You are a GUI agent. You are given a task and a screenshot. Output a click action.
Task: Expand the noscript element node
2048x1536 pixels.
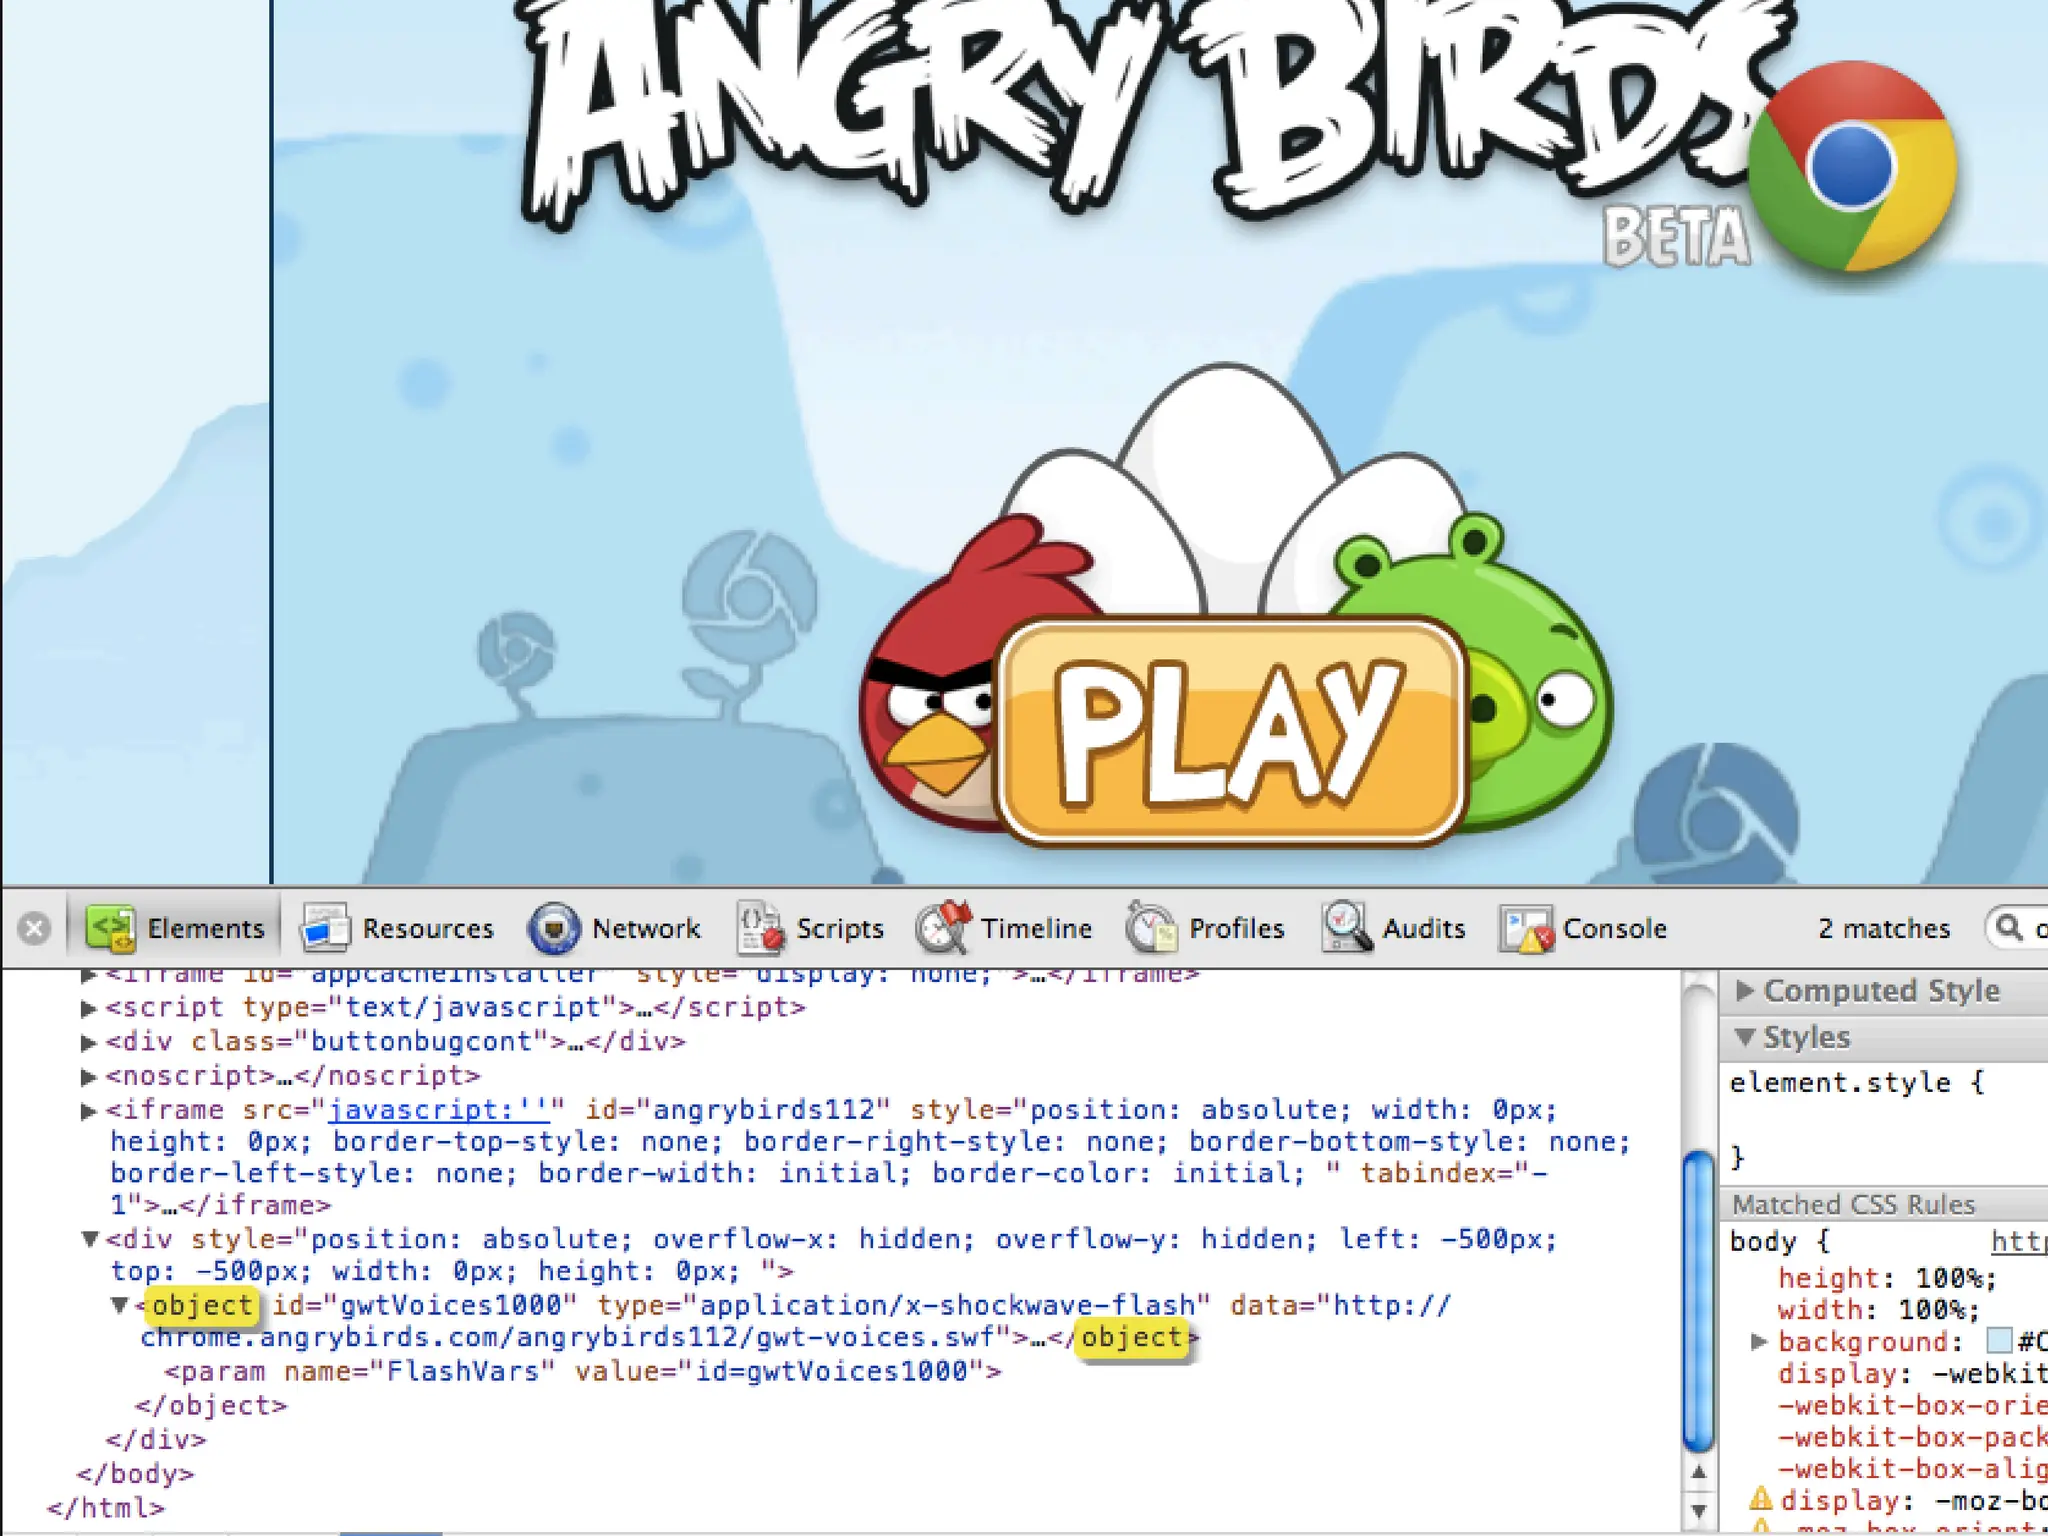88,1076
